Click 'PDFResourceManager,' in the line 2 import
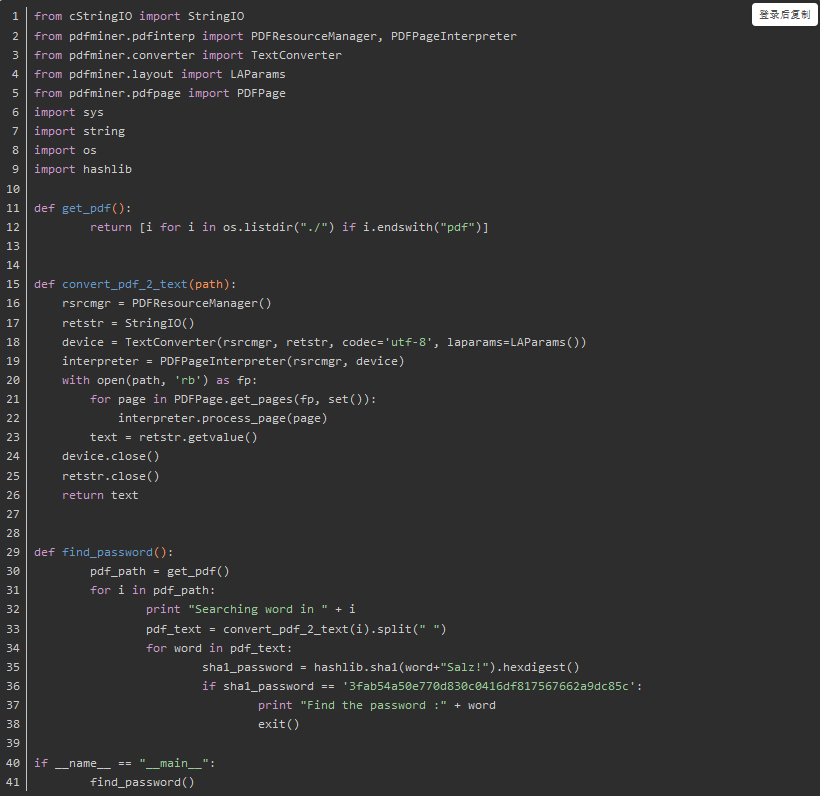The height and width of the screenshot is (796, 820). (x=317, y=36)
